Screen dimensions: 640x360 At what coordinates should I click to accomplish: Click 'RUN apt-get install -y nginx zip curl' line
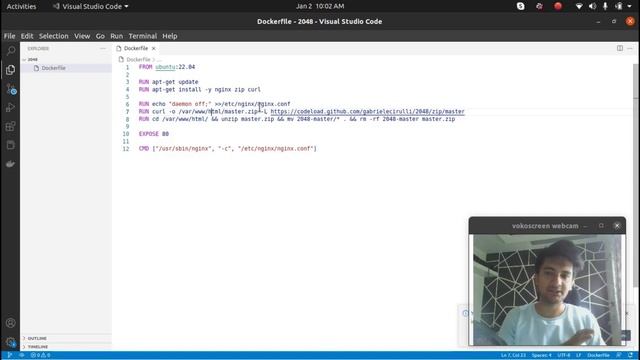pos(199,89)
